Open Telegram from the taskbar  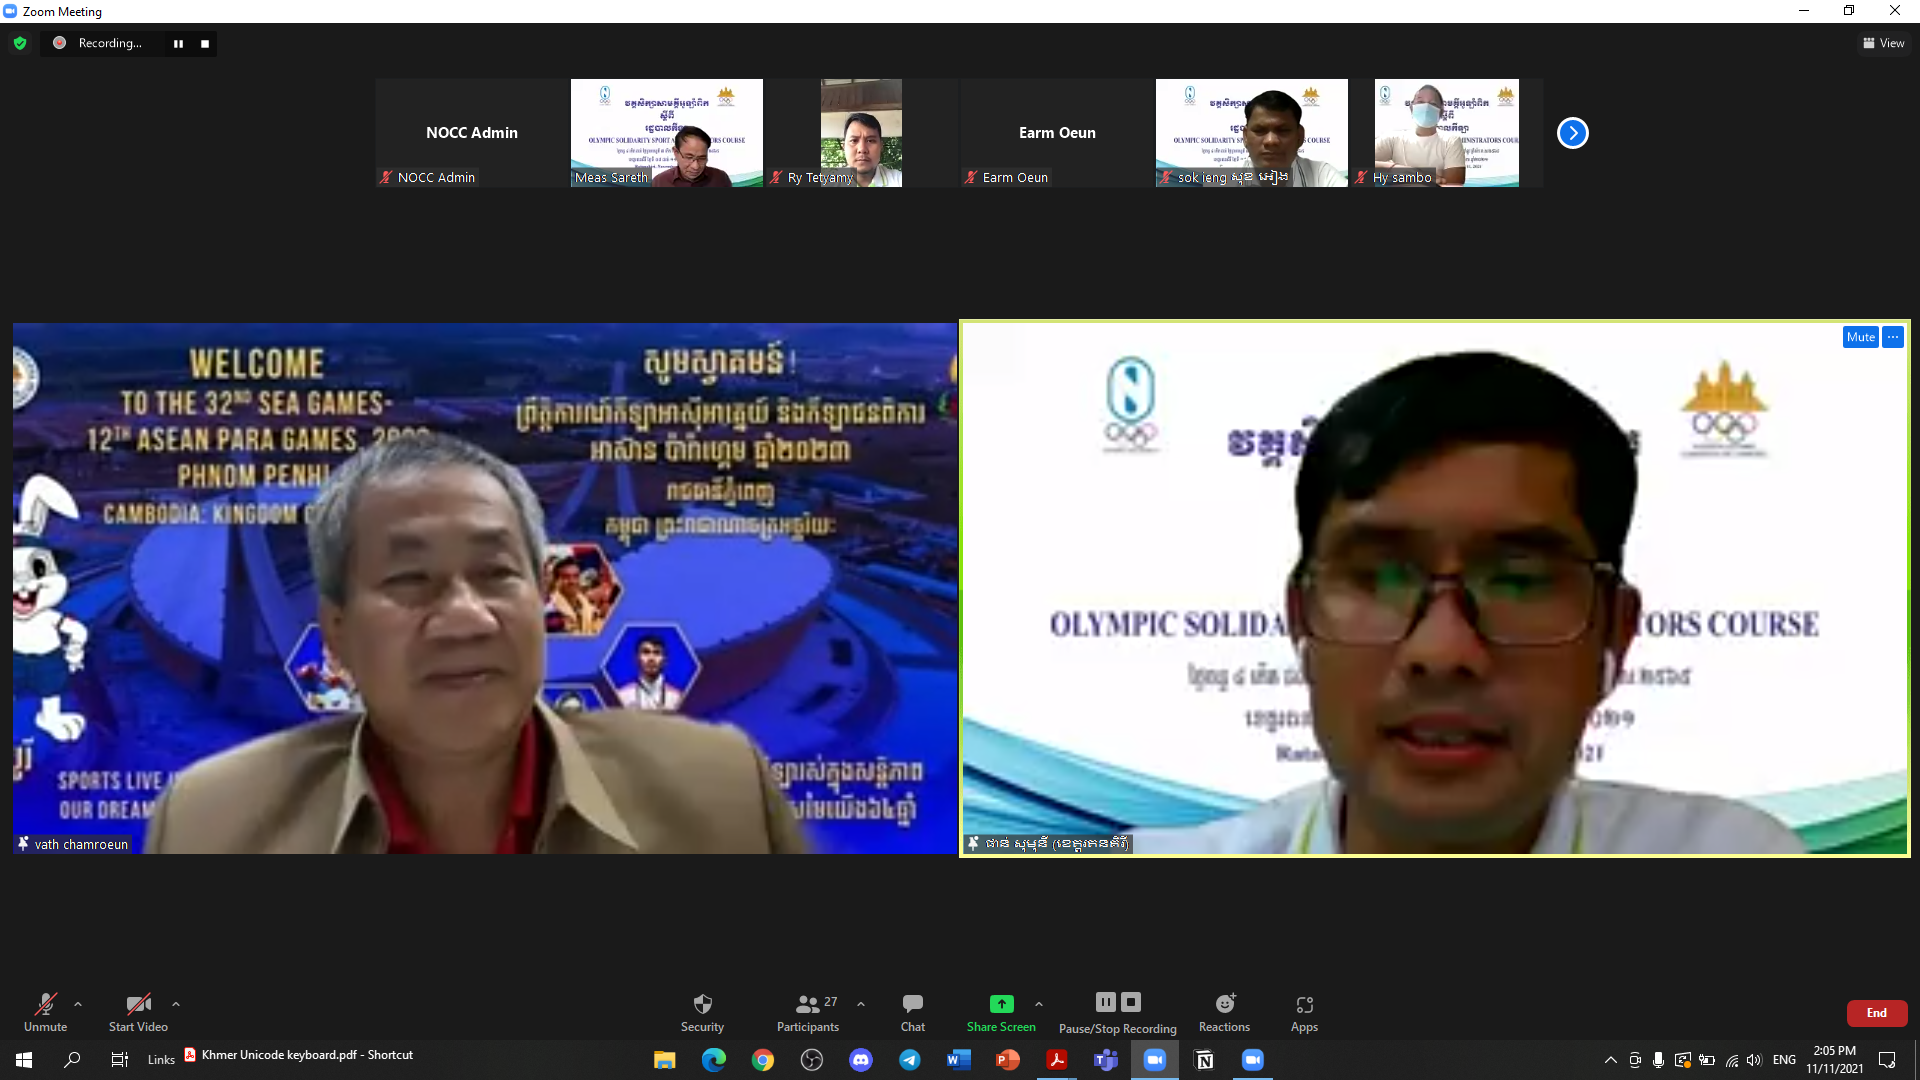click(x=909, y=1060)
